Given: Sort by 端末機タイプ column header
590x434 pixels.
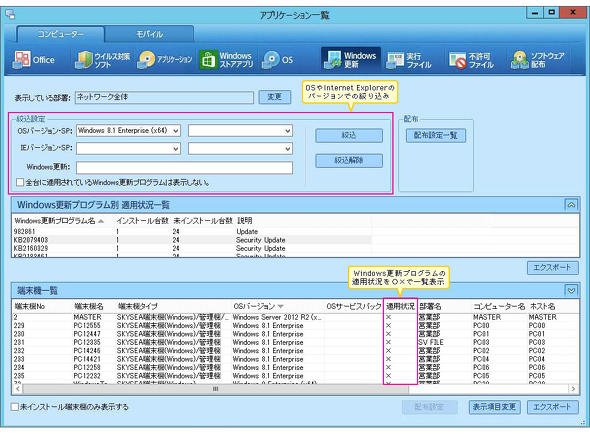Looking at the screenshot, I should (x=138, y=306).
